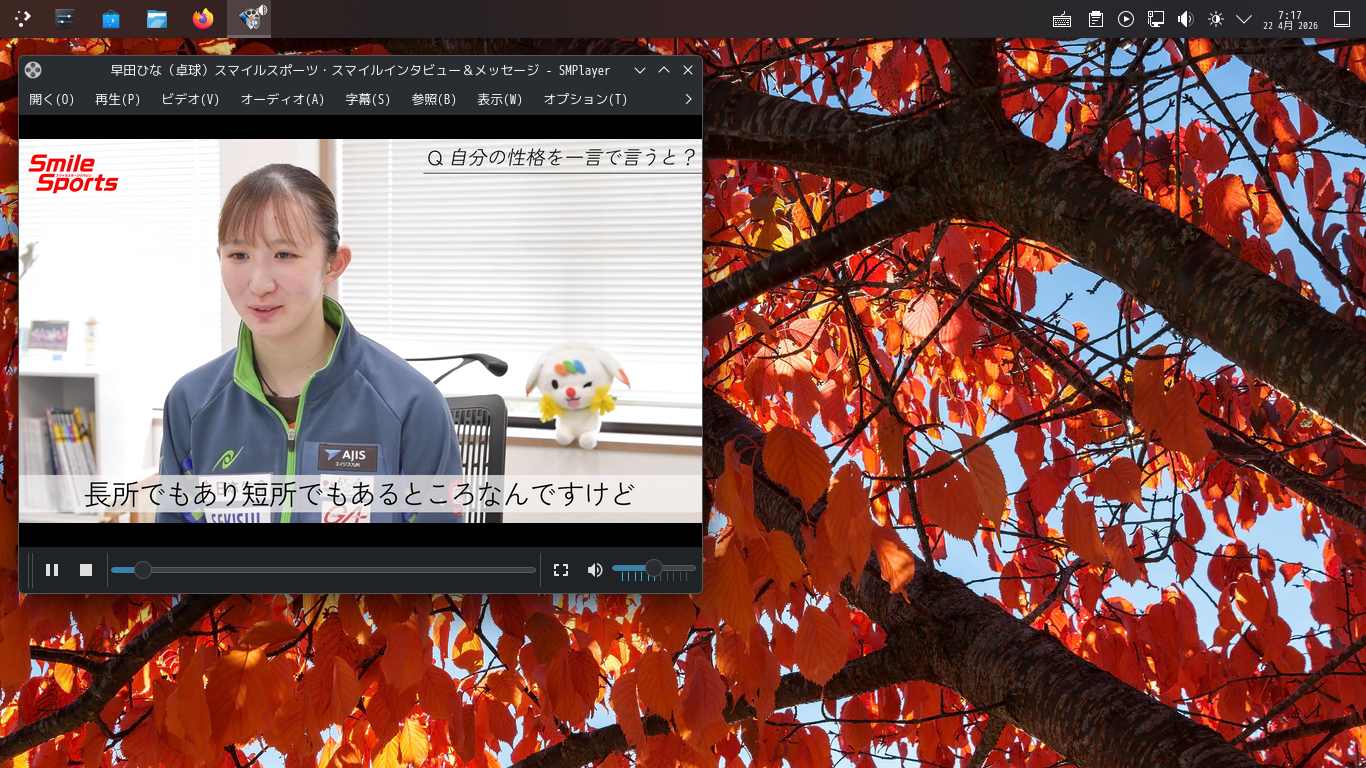Screen dimensions: 1366x768
Task: Toggle the keyboard layout tray indicator
Action: (x=1062, y=18)
